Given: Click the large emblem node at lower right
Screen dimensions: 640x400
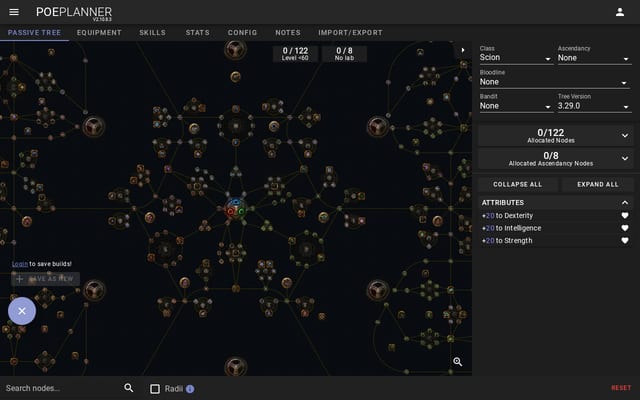Looking at the screenshot, I should 378,290.
